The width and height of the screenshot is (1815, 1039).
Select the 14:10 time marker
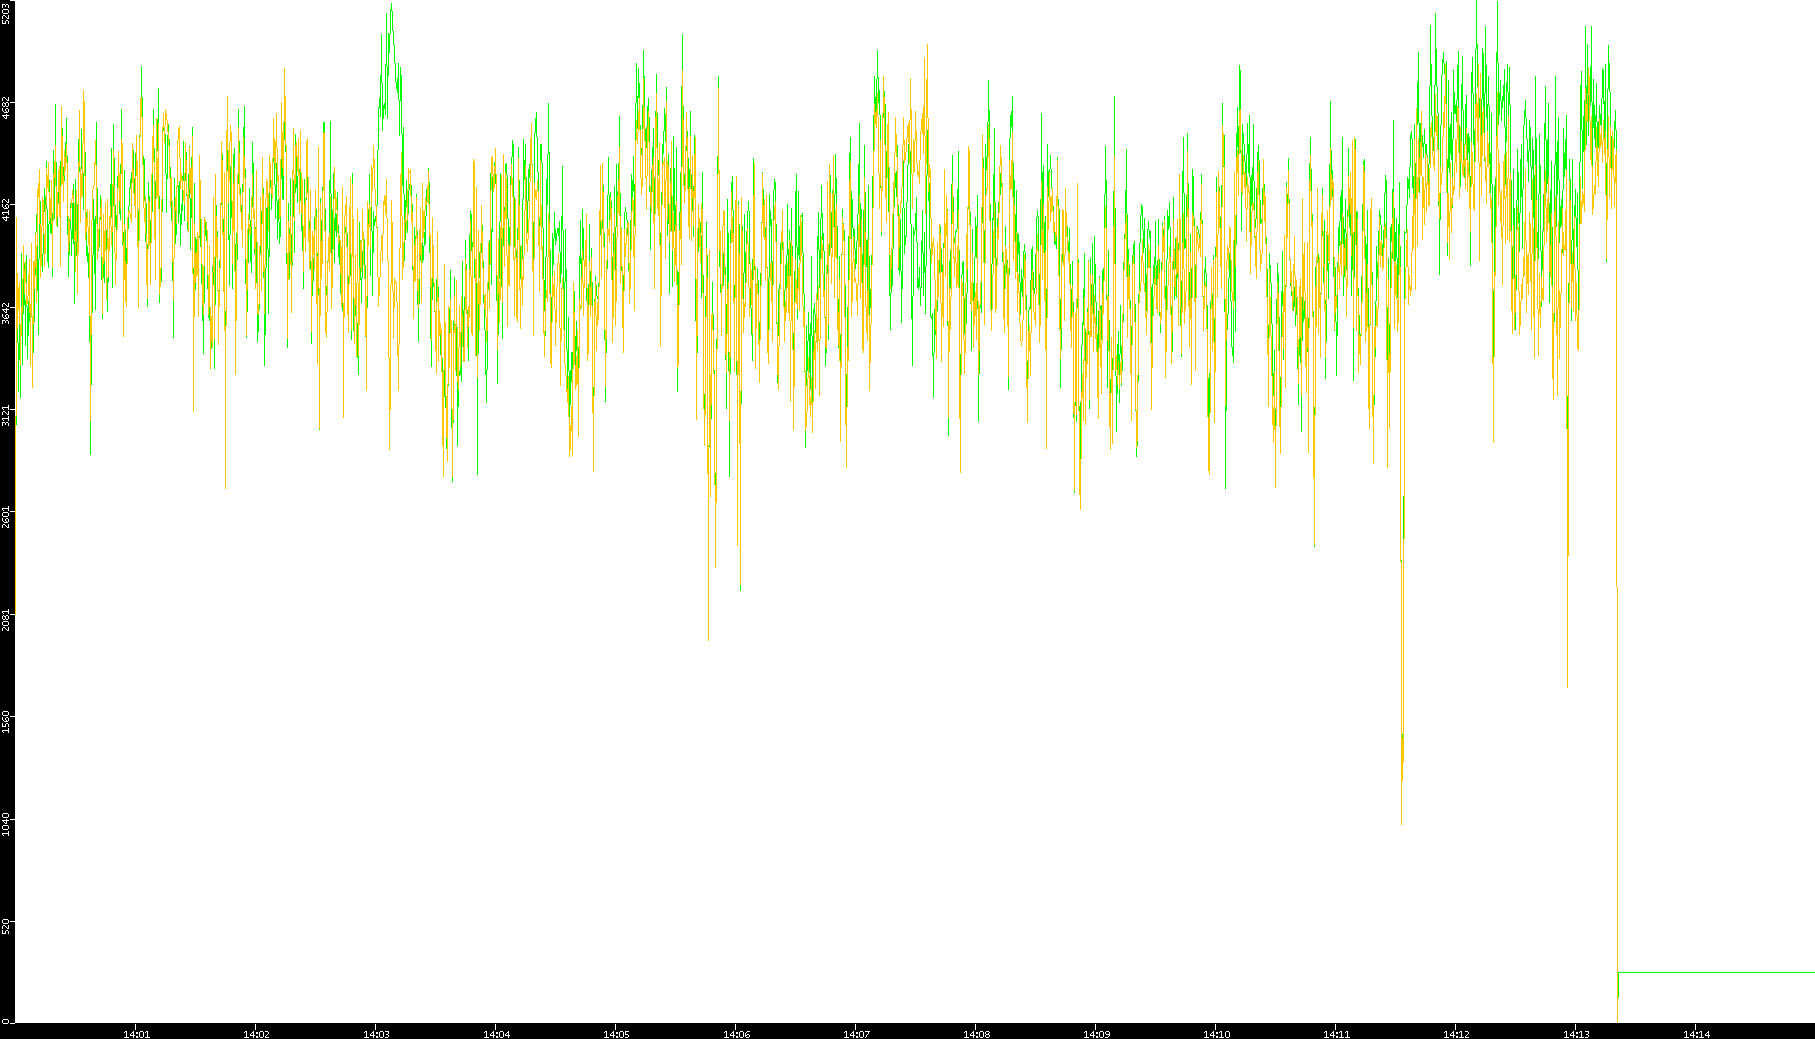coord(1216,1033)
